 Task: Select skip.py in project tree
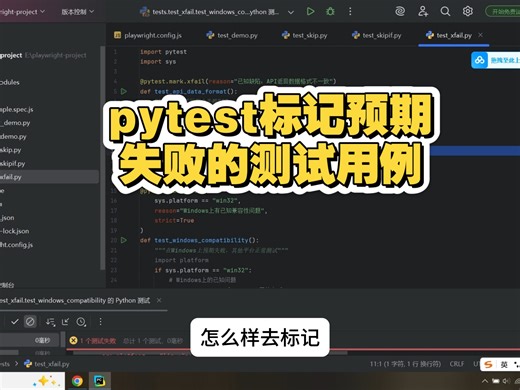point(11,150)
